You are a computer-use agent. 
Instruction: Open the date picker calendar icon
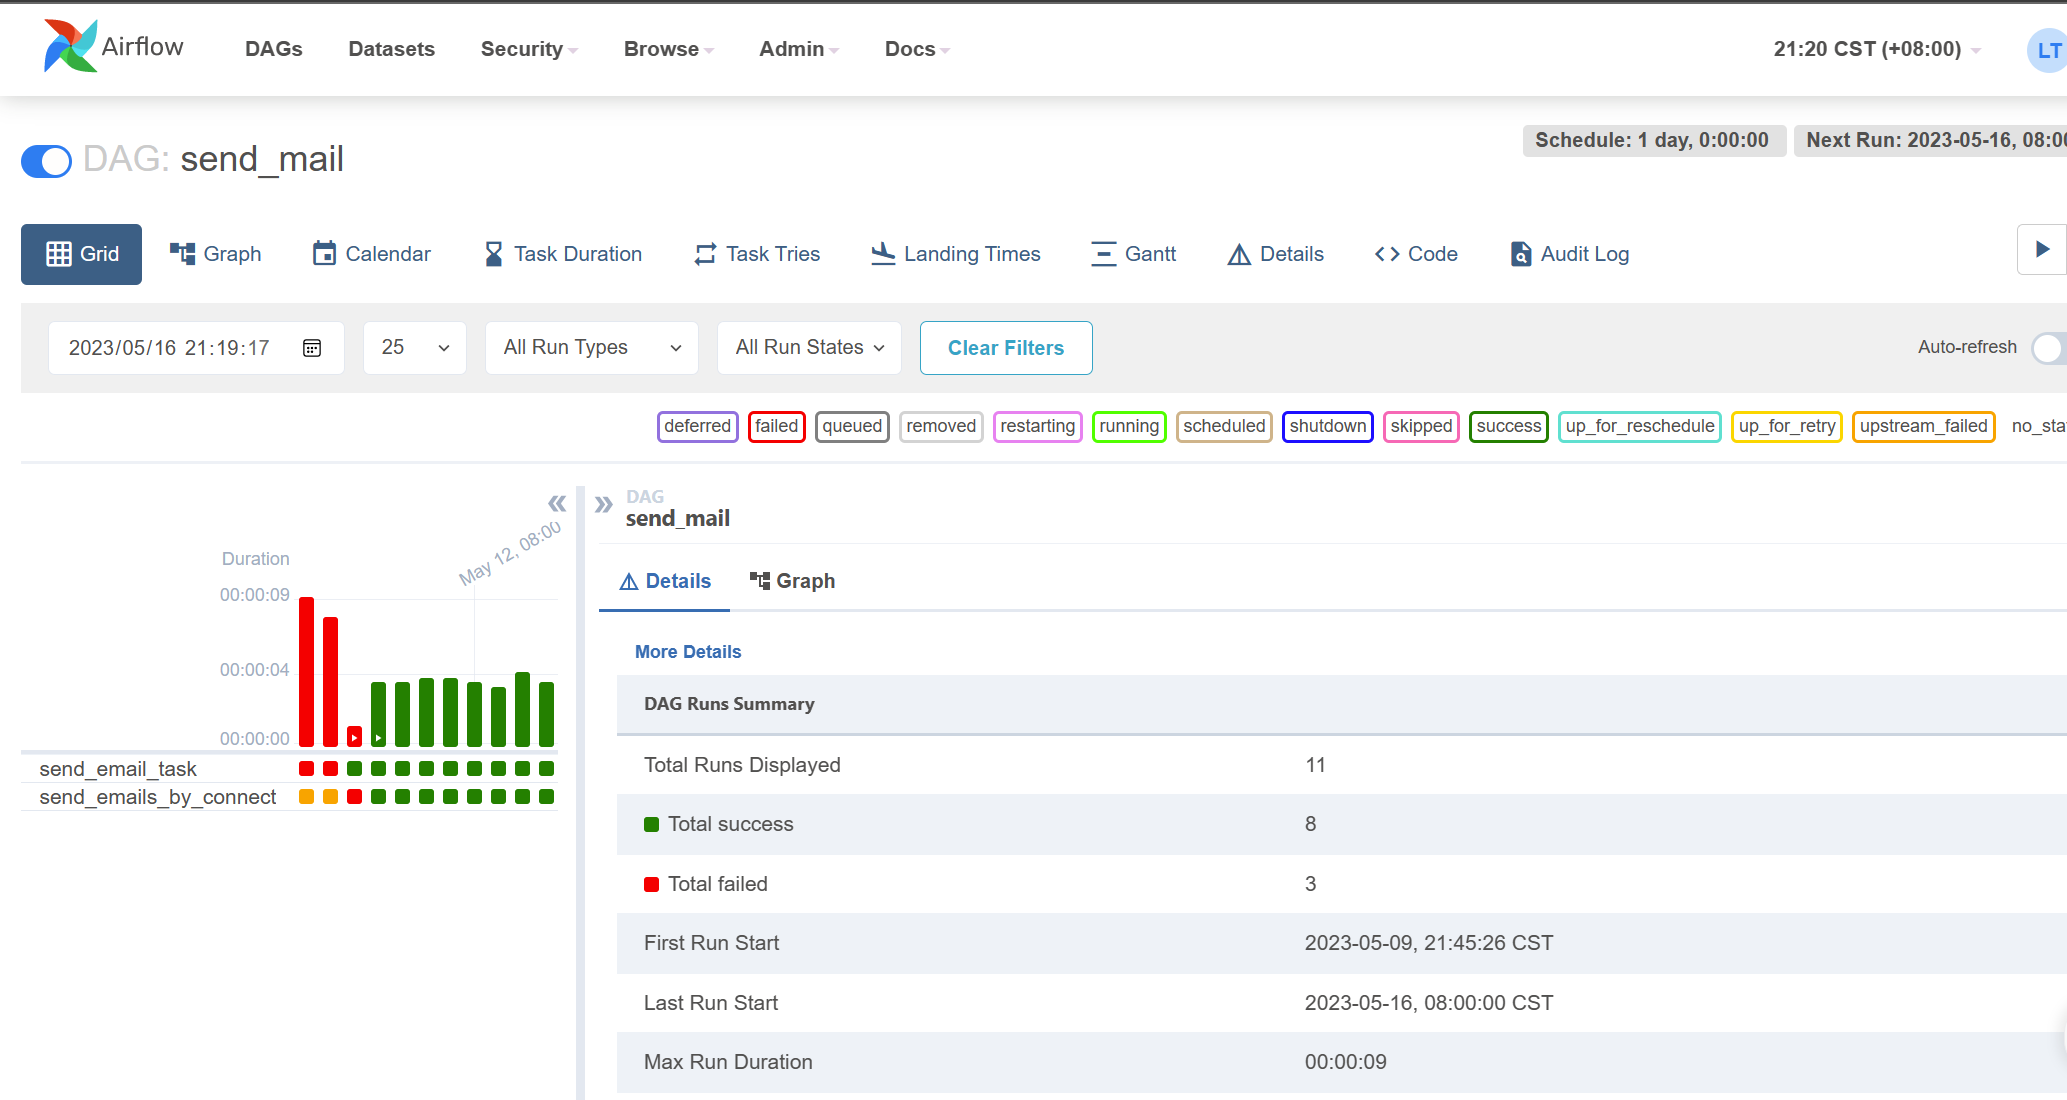click(312, 348)
